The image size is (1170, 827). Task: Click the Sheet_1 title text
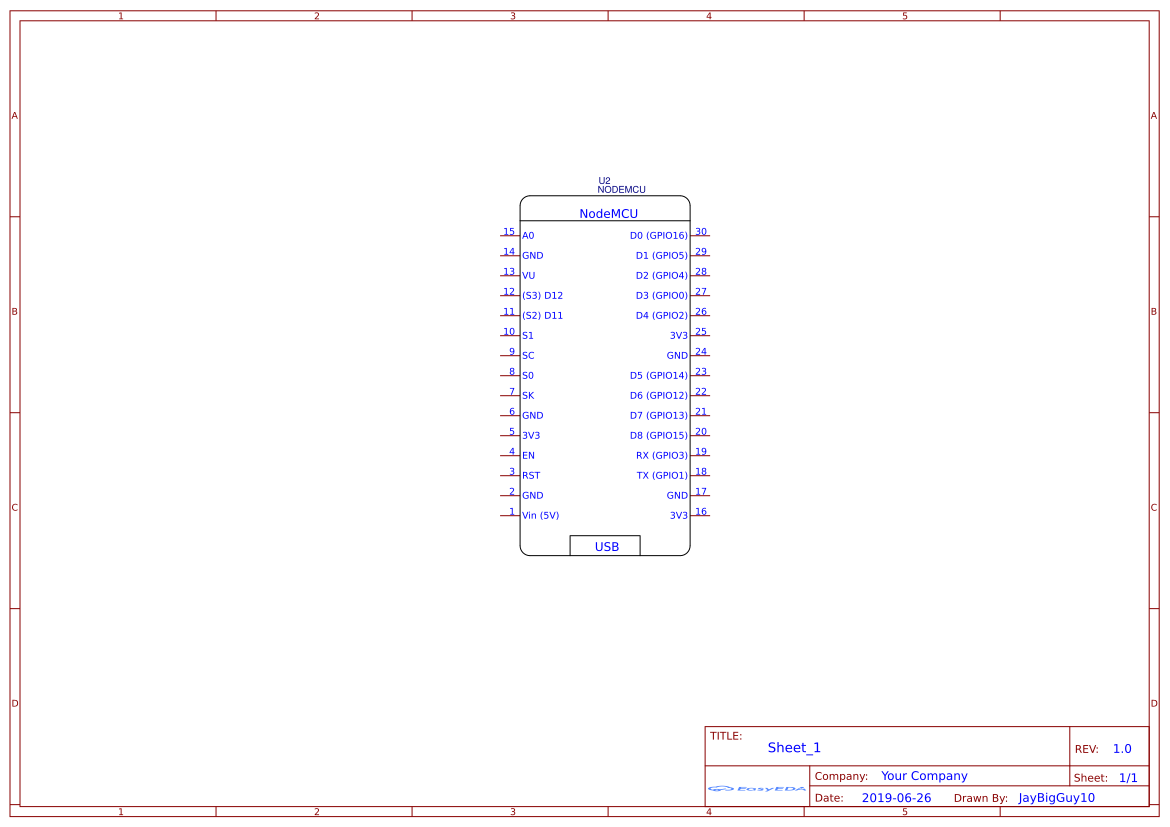pos(793,747)
